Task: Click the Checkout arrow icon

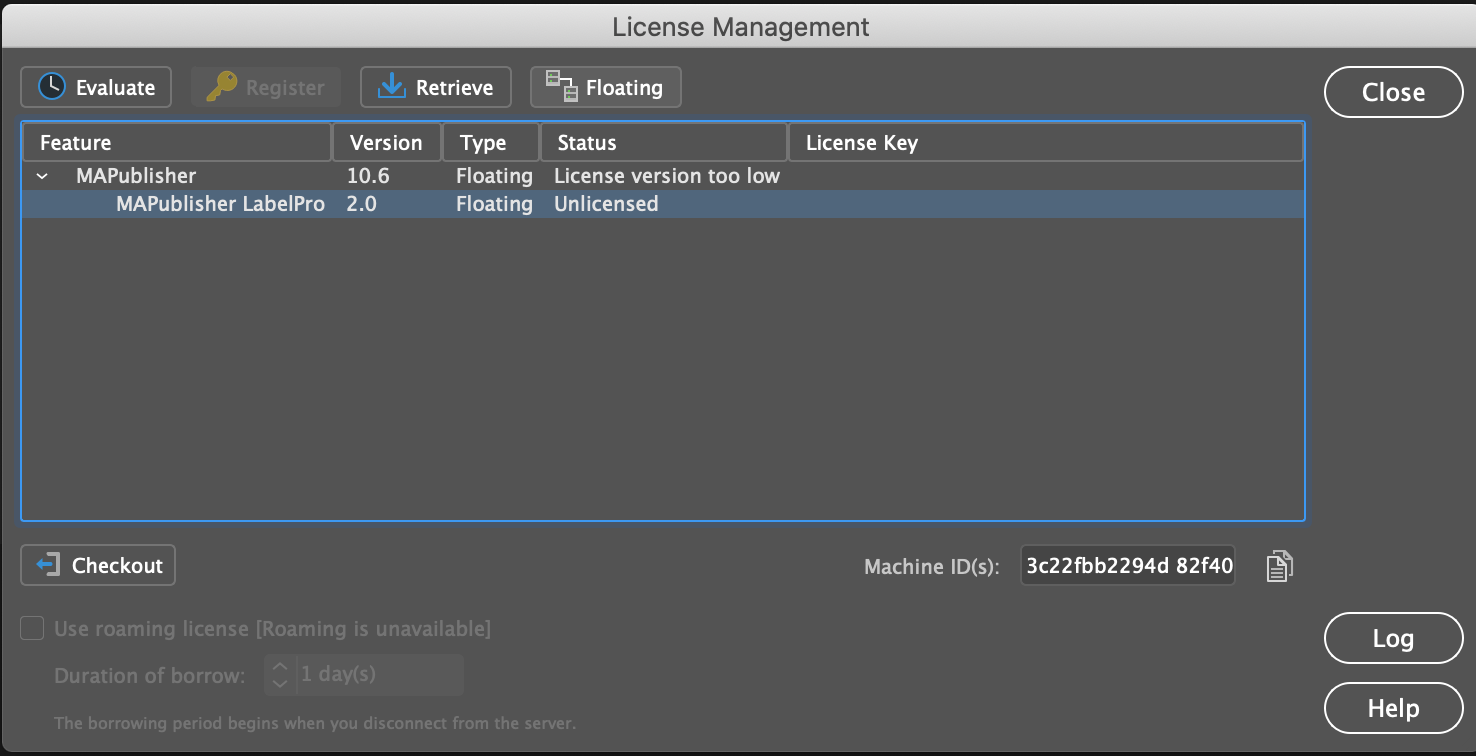Action: coord(48,565)
